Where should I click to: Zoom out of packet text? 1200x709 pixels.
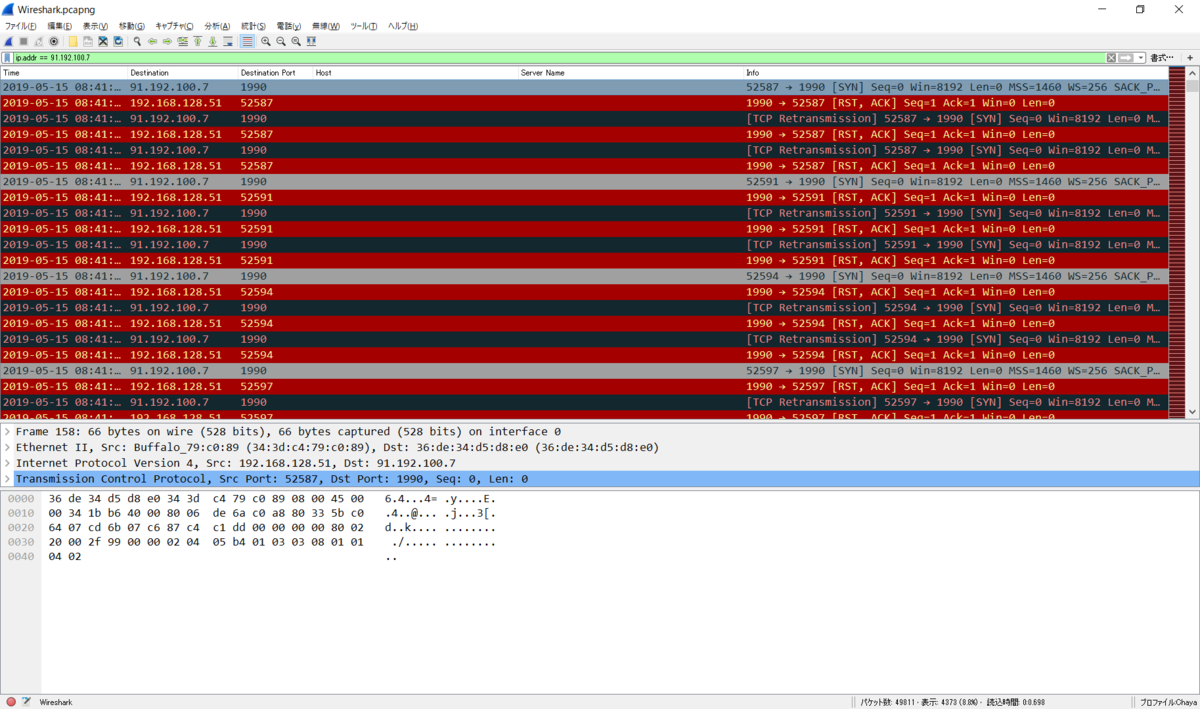pyautogui.click(x=281, y=41)
